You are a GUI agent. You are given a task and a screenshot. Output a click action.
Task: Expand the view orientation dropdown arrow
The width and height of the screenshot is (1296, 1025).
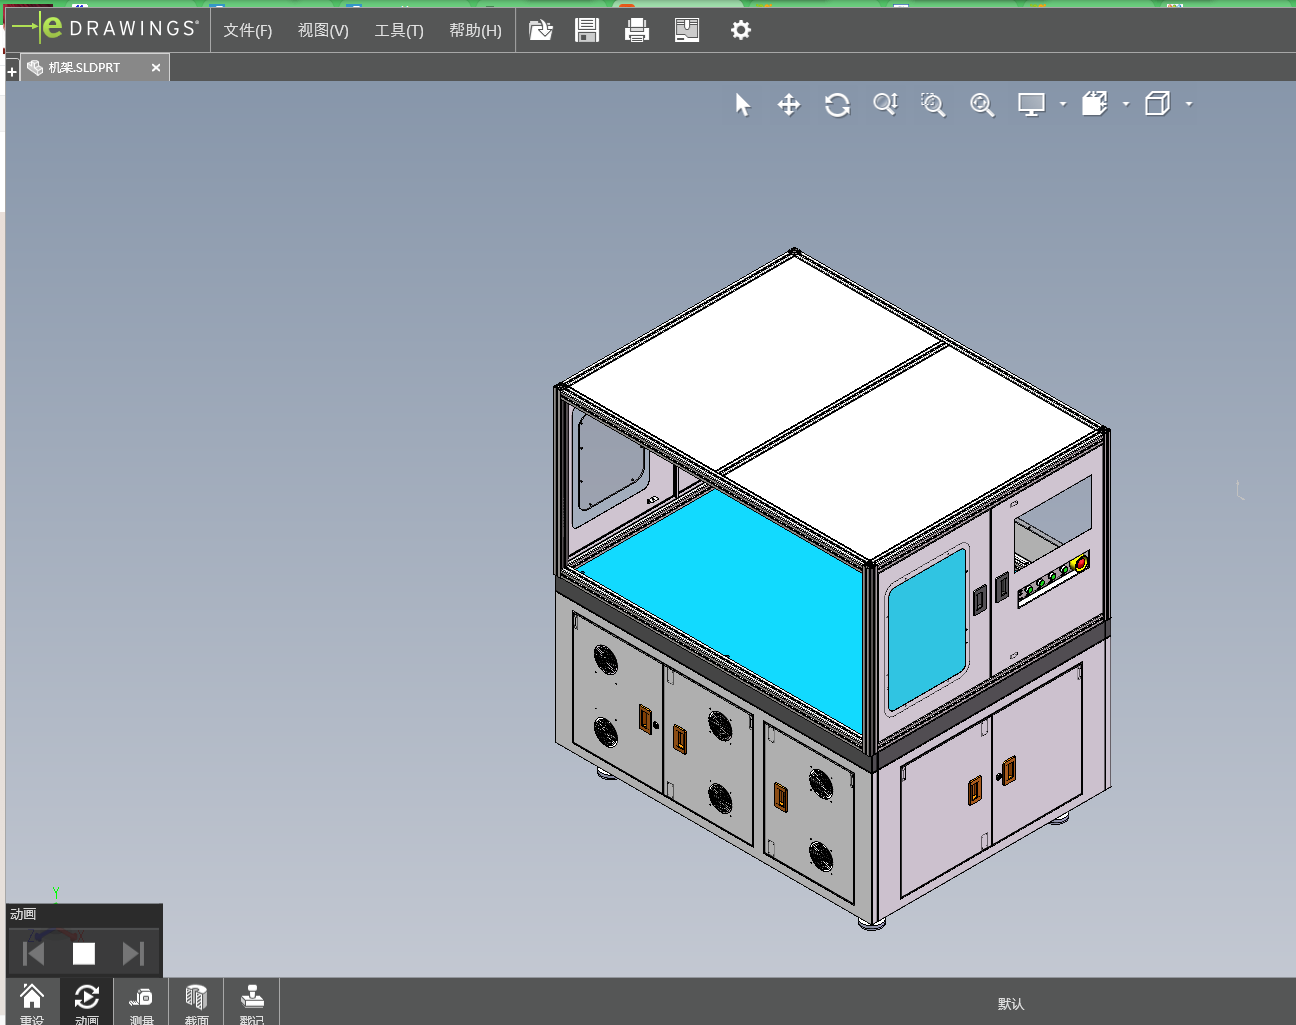[1126, 104]
